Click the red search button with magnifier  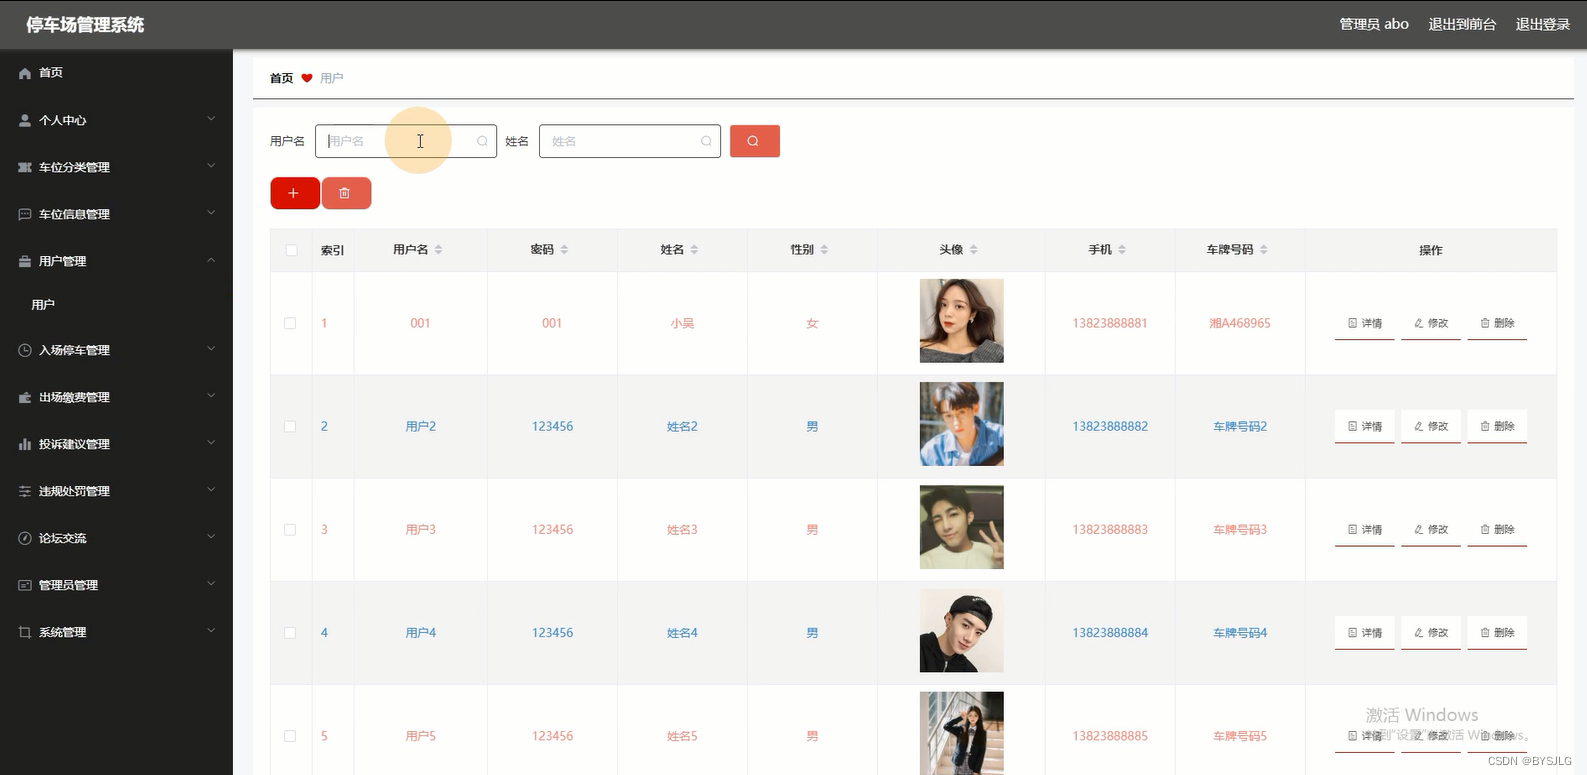coord(754,141)
